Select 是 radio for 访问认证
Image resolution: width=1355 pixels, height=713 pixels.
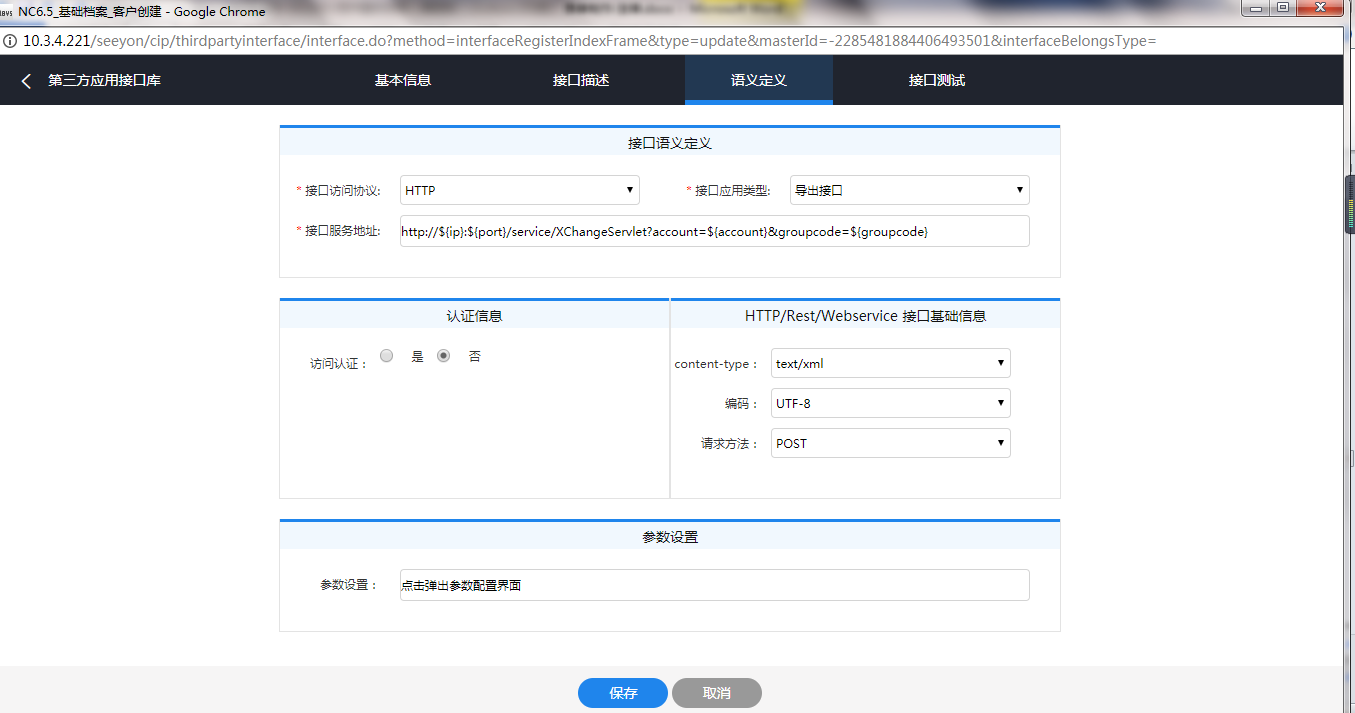pos(387,356)
